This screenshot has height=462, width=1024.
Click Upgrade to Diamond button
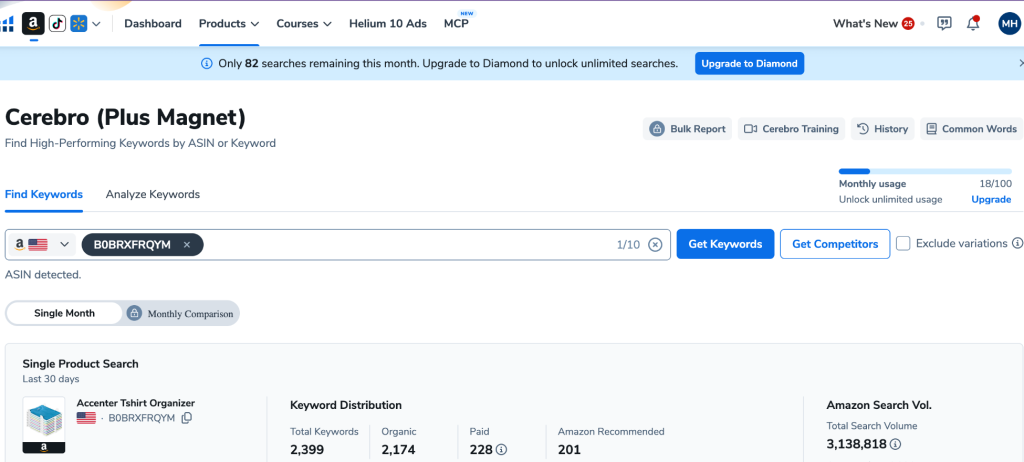[x=749, y=63]
